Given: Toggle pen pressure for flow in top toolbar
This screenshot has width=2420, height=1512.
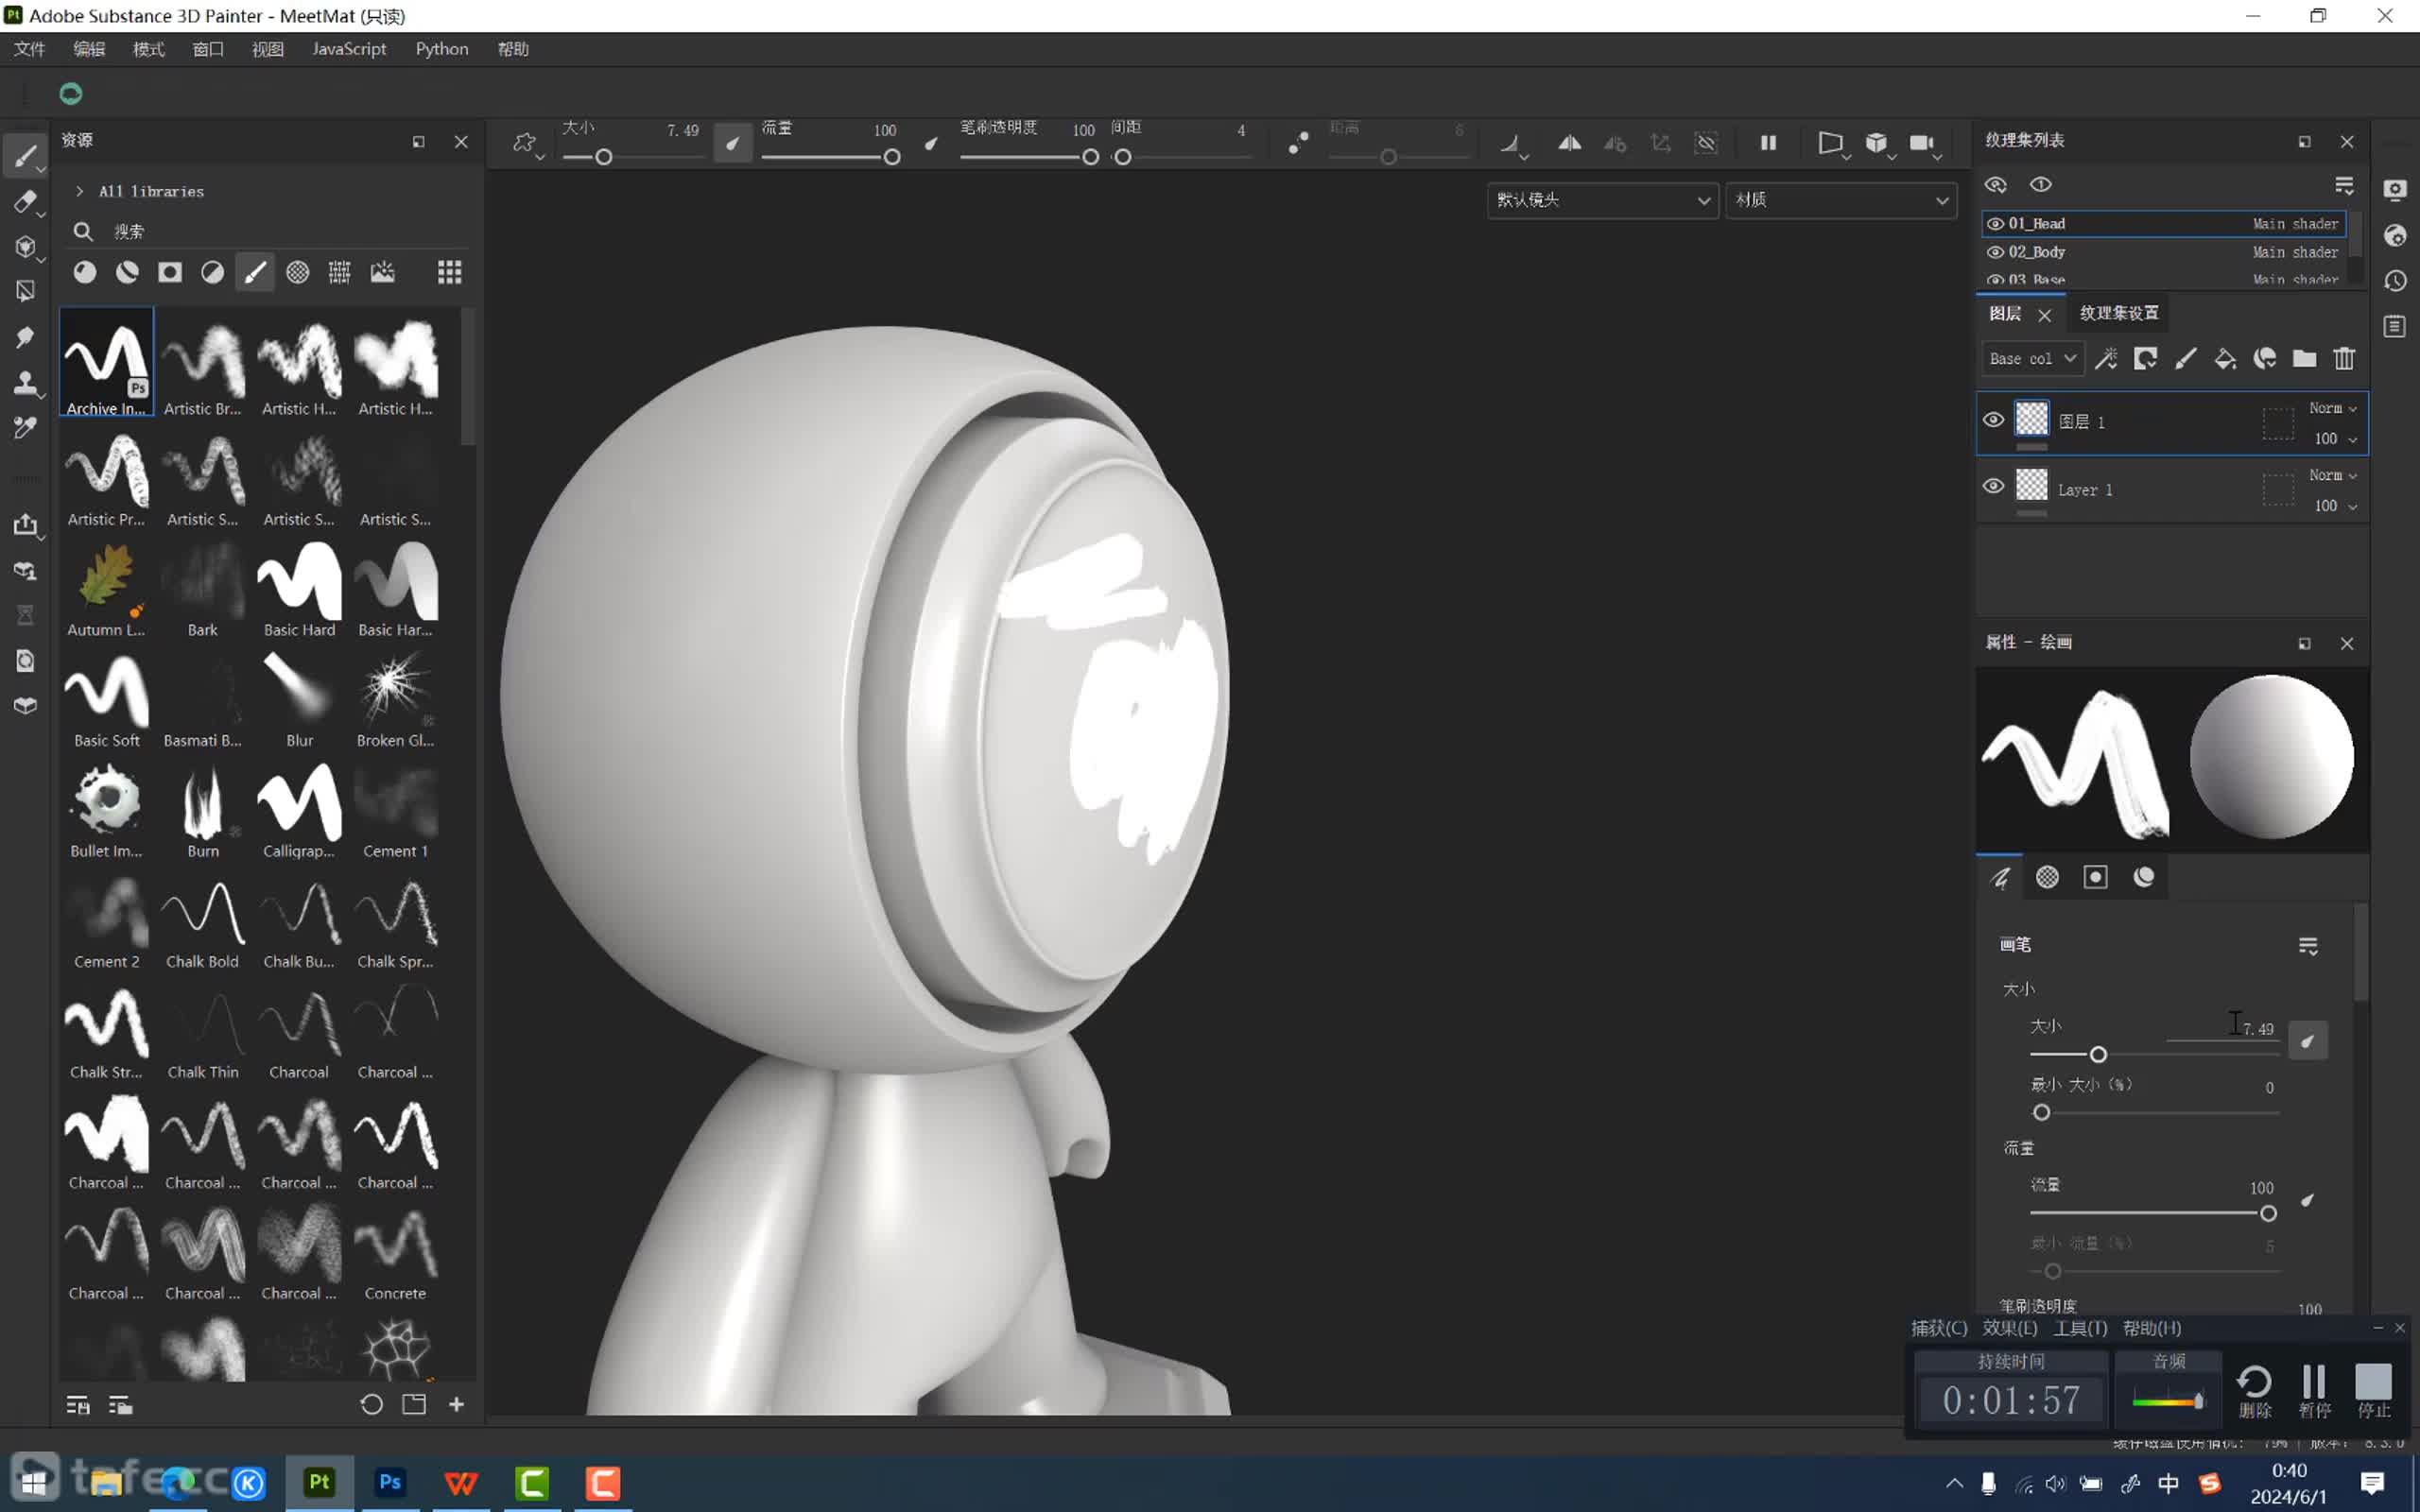Looking at the screenshot, I should (x=931, y=144).
